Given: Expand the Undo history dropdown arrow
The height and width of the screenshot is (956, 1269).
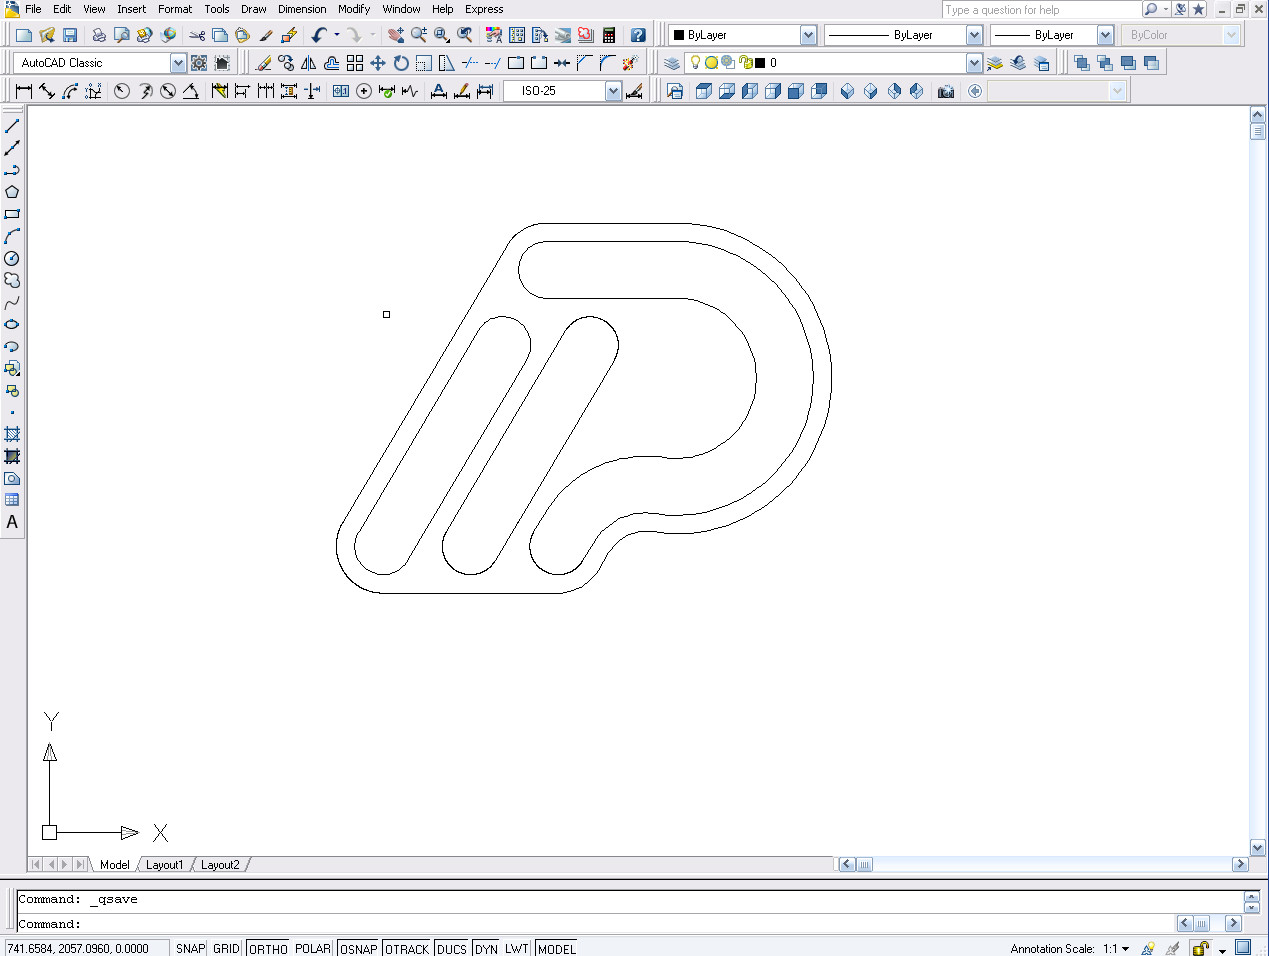Looking at the screenshot, I should (x=337, y=35).
